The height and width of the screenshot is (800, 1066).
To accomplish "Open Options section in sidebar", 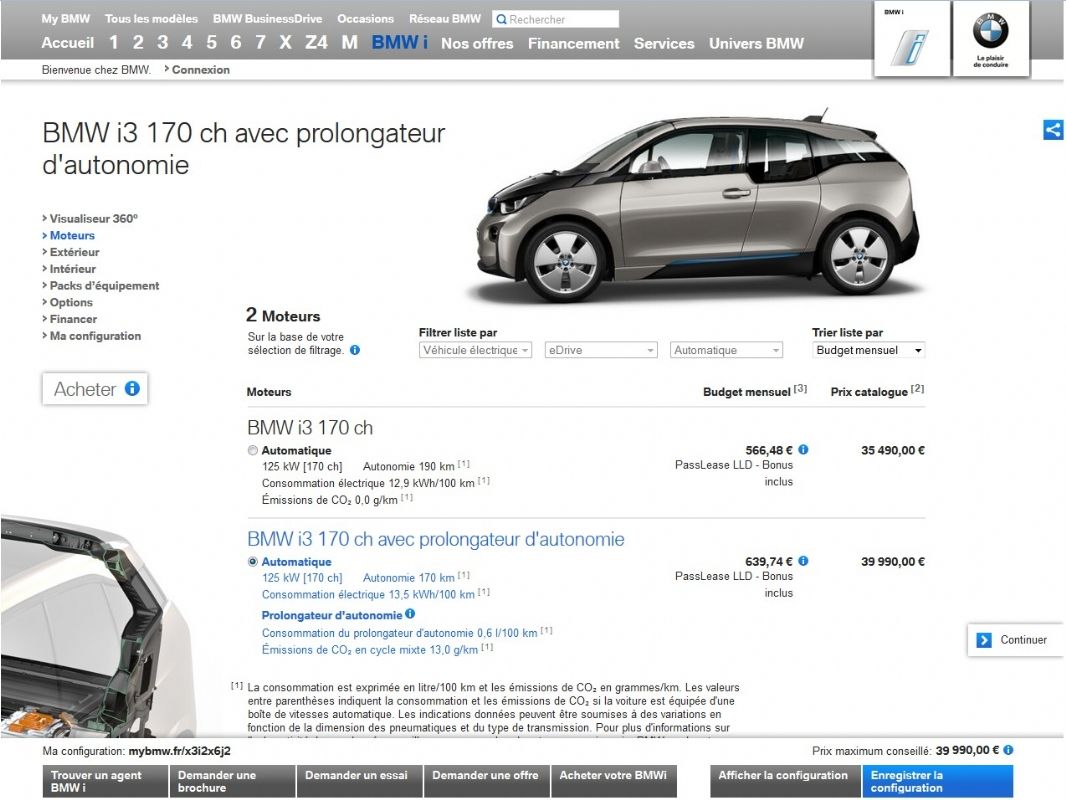I will [x=71, y=302].
